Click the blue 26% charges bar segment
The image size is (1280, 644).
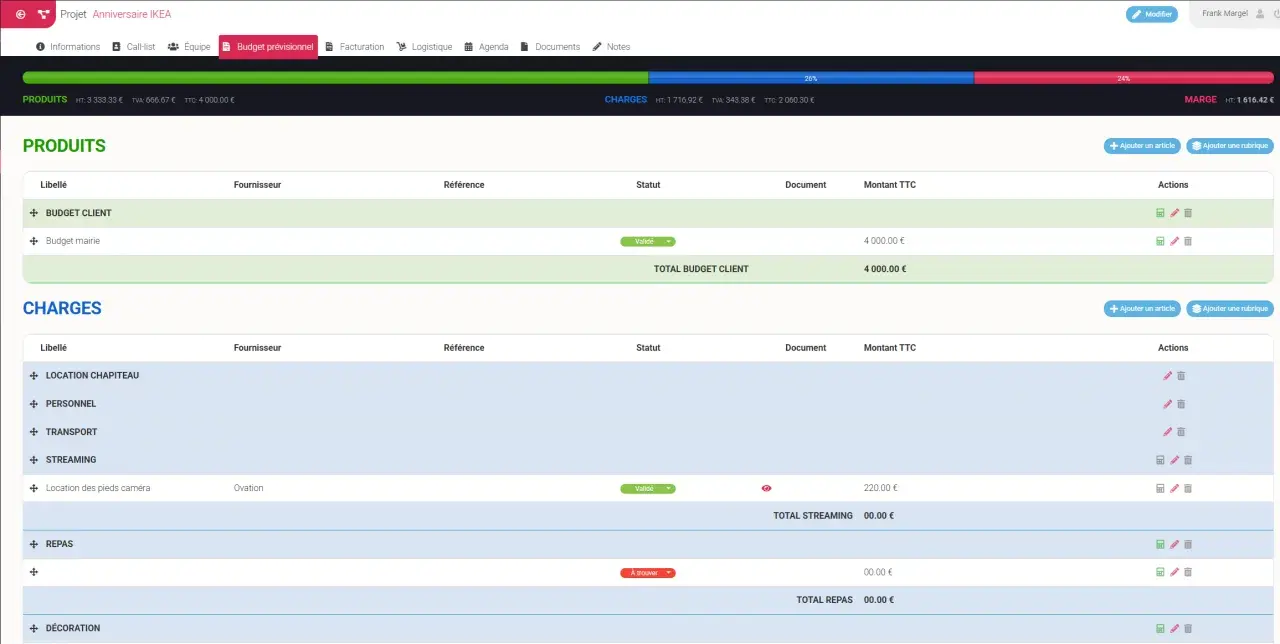(x=811, y=77)
